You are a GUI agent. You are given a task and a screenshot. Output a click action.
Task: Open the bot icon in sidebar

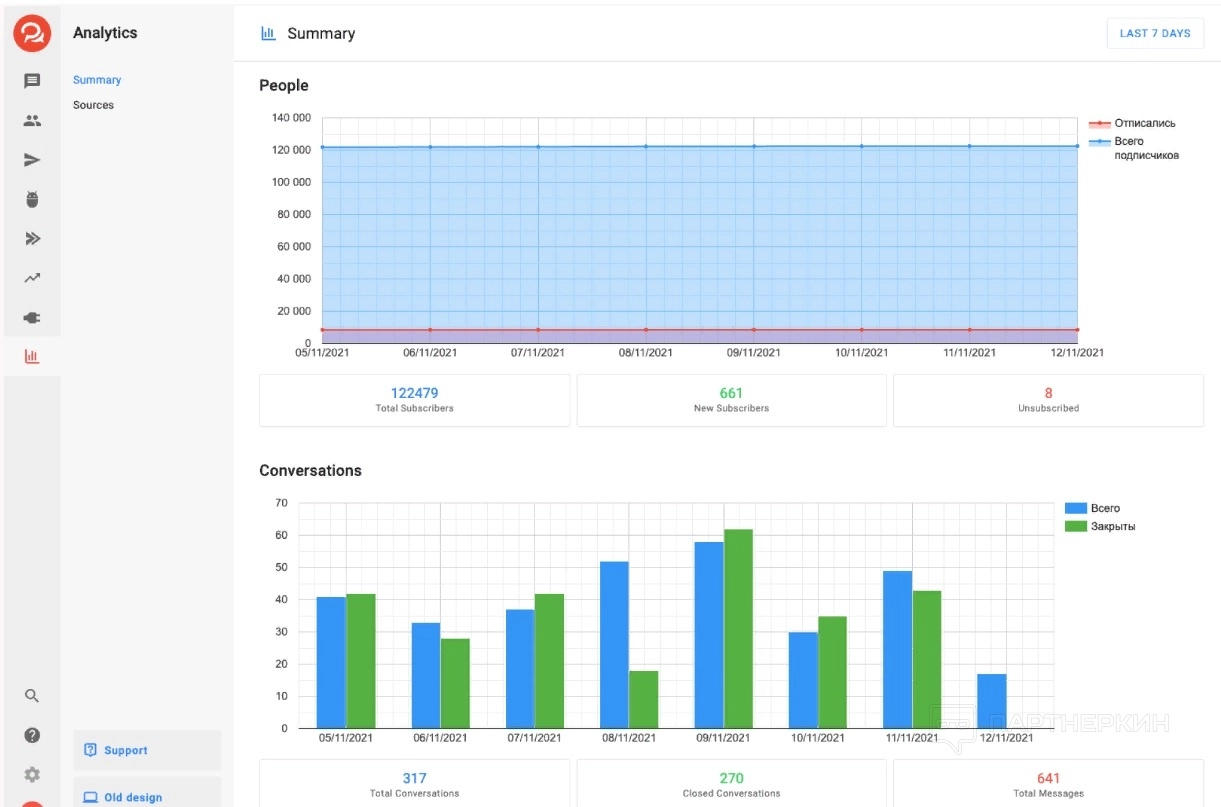32,199
